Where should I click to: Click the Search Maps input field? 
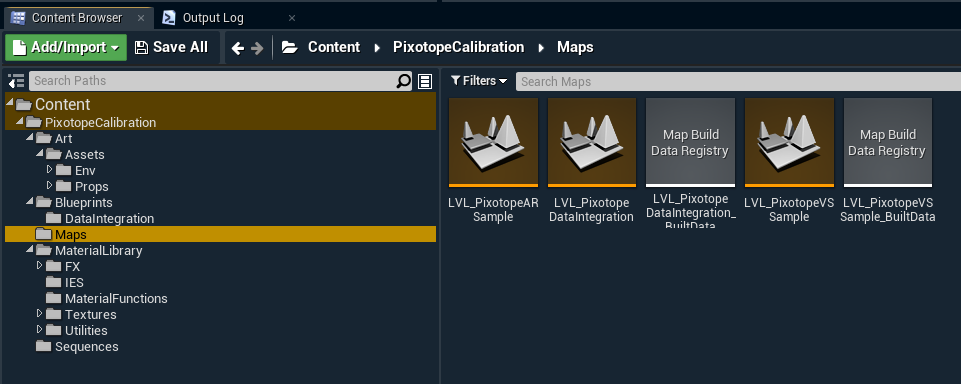coord(738,81)
